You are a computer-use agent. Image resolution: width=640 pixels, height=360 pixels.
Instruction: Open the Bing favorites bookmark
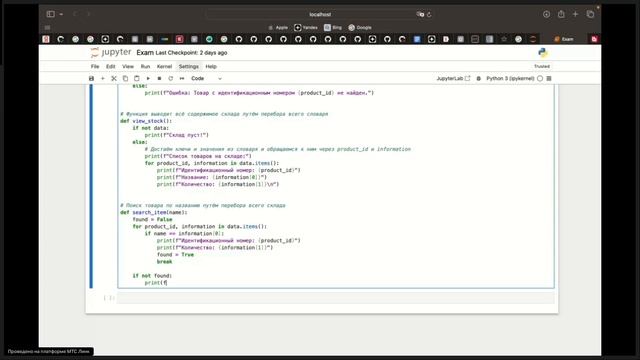point(333,28)
